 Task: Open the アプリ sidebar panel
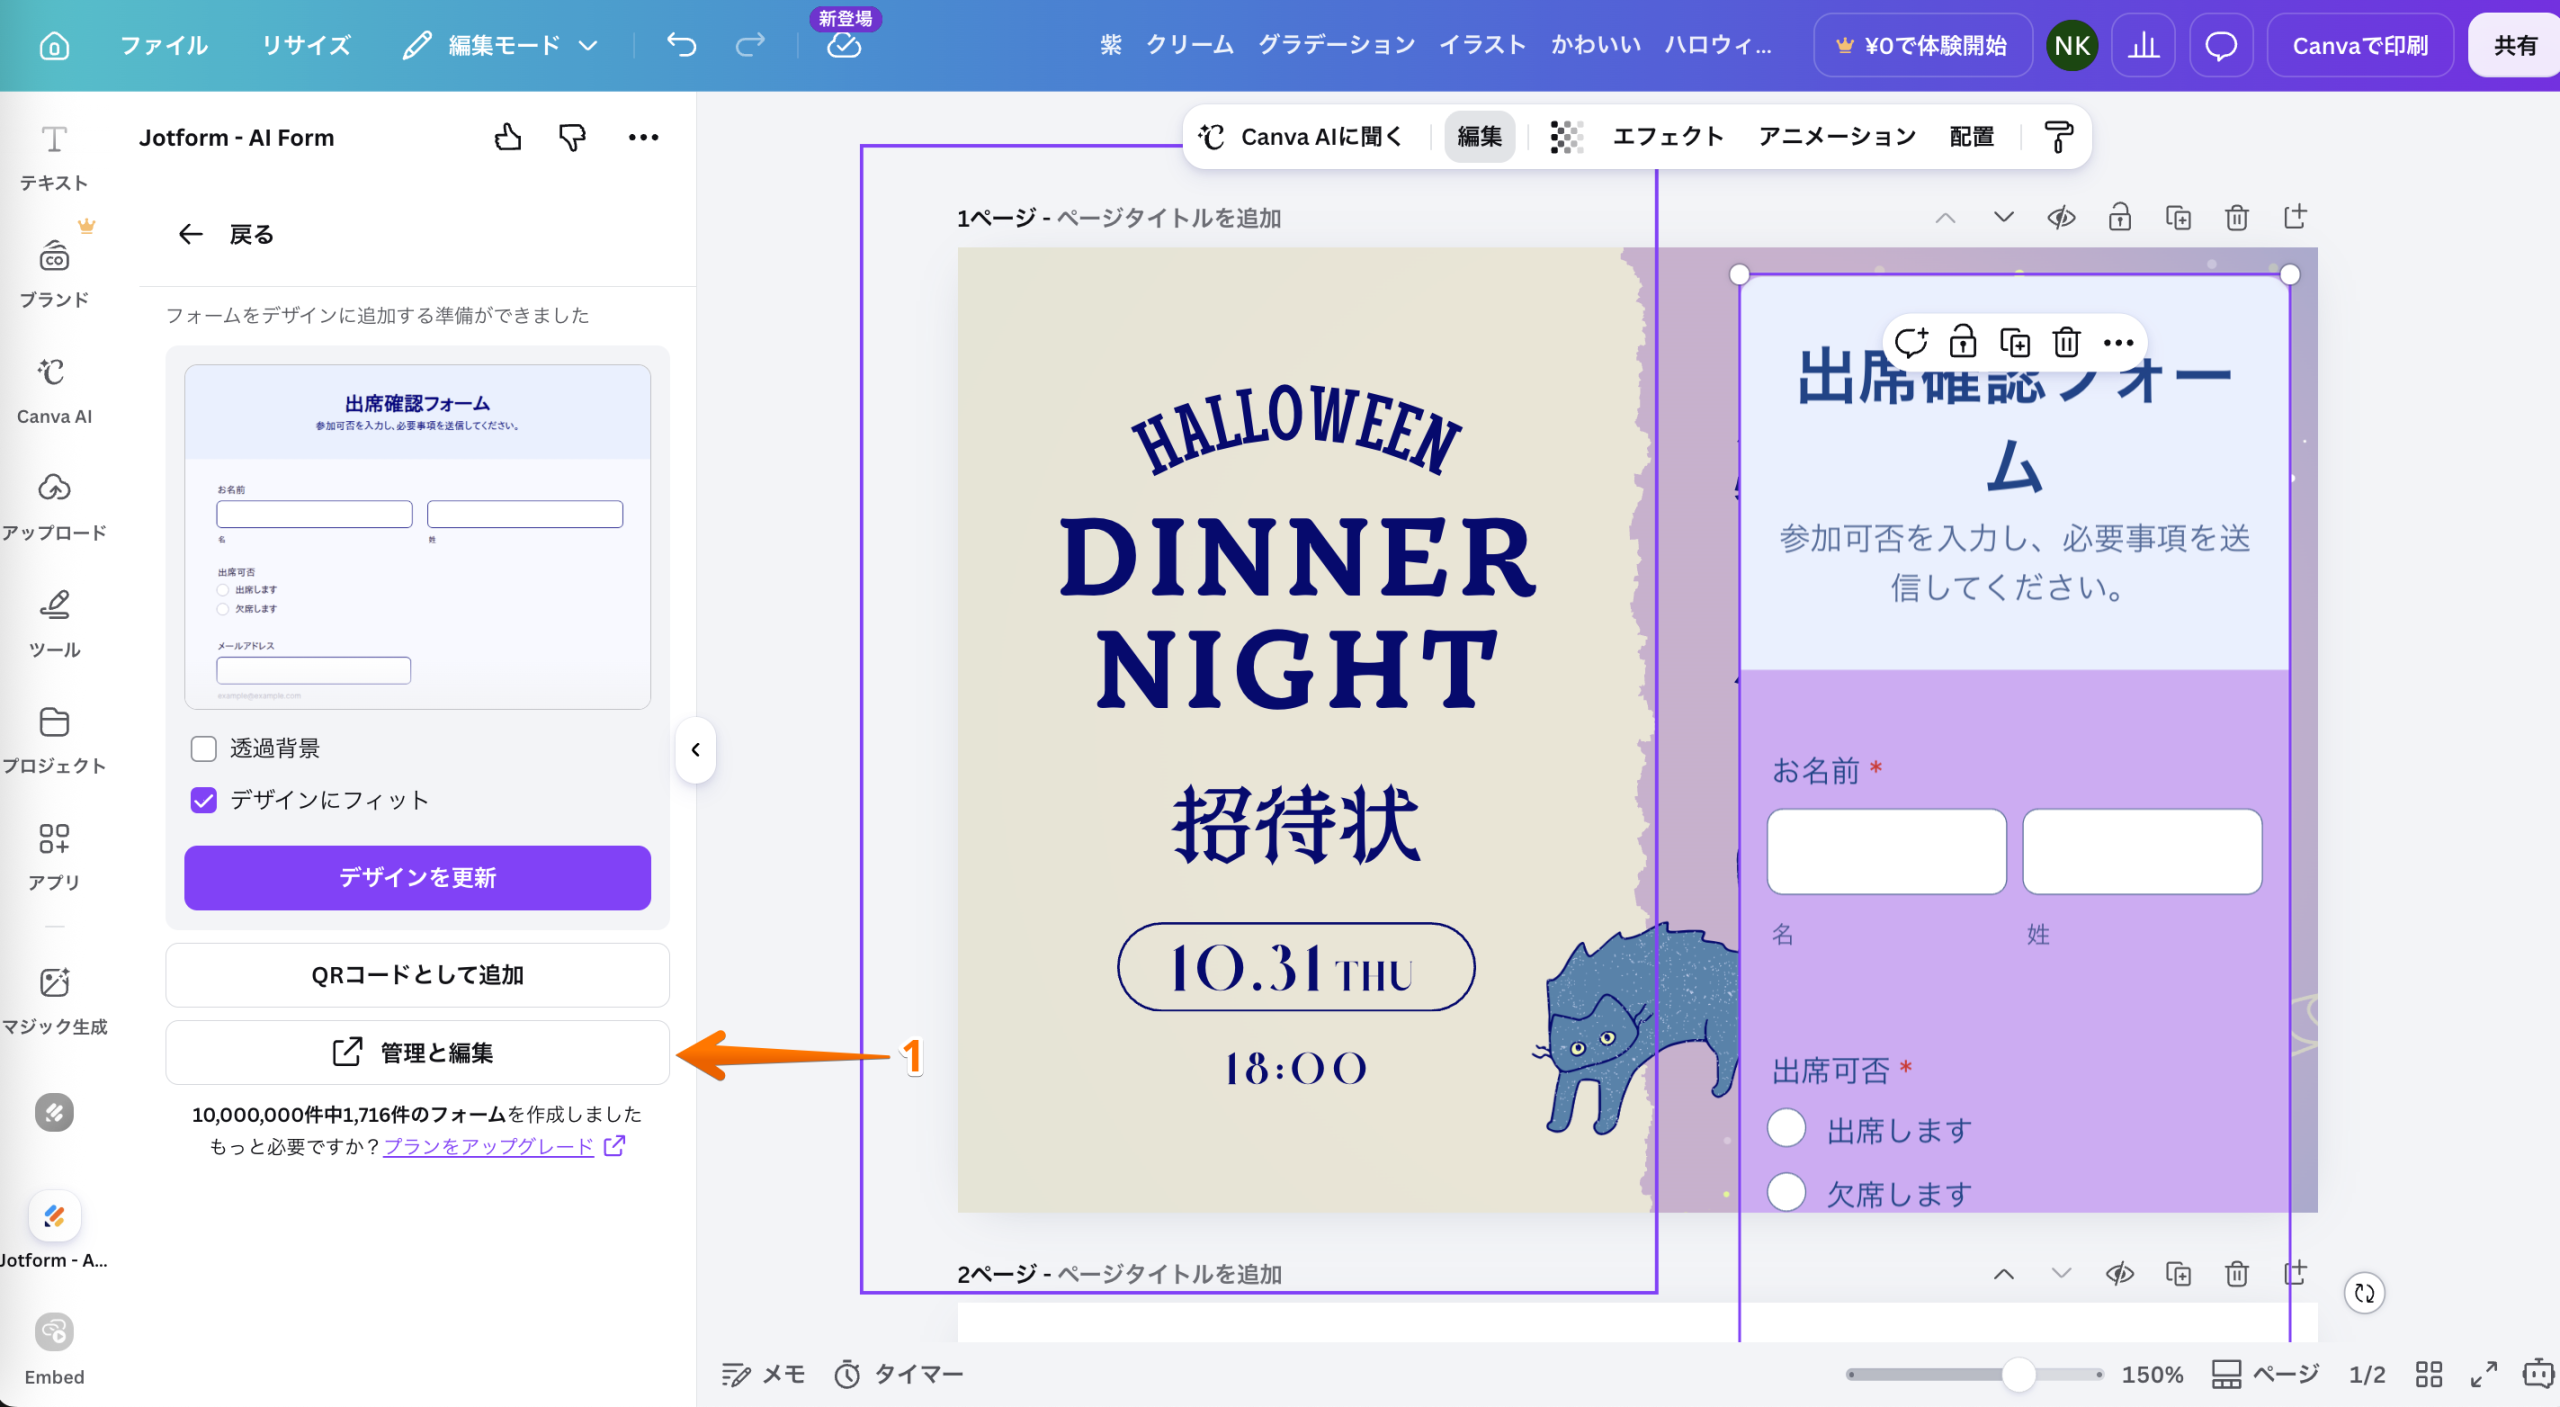point(54,856)
